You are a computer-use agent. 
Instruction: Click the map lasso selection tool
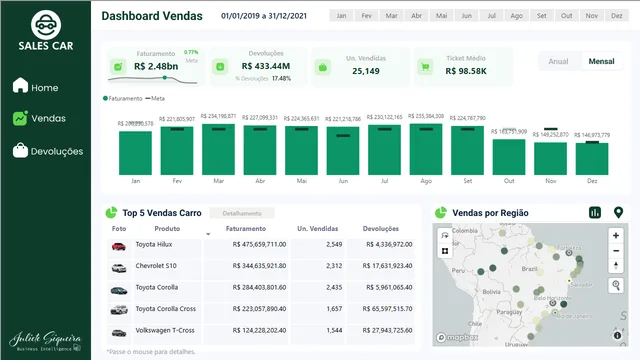[x=445, y=236]
